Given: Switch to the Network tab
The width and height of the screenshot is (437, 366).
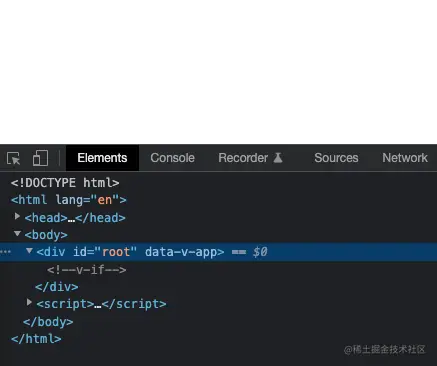Looking at the screenshot, I should click(405, 158).
